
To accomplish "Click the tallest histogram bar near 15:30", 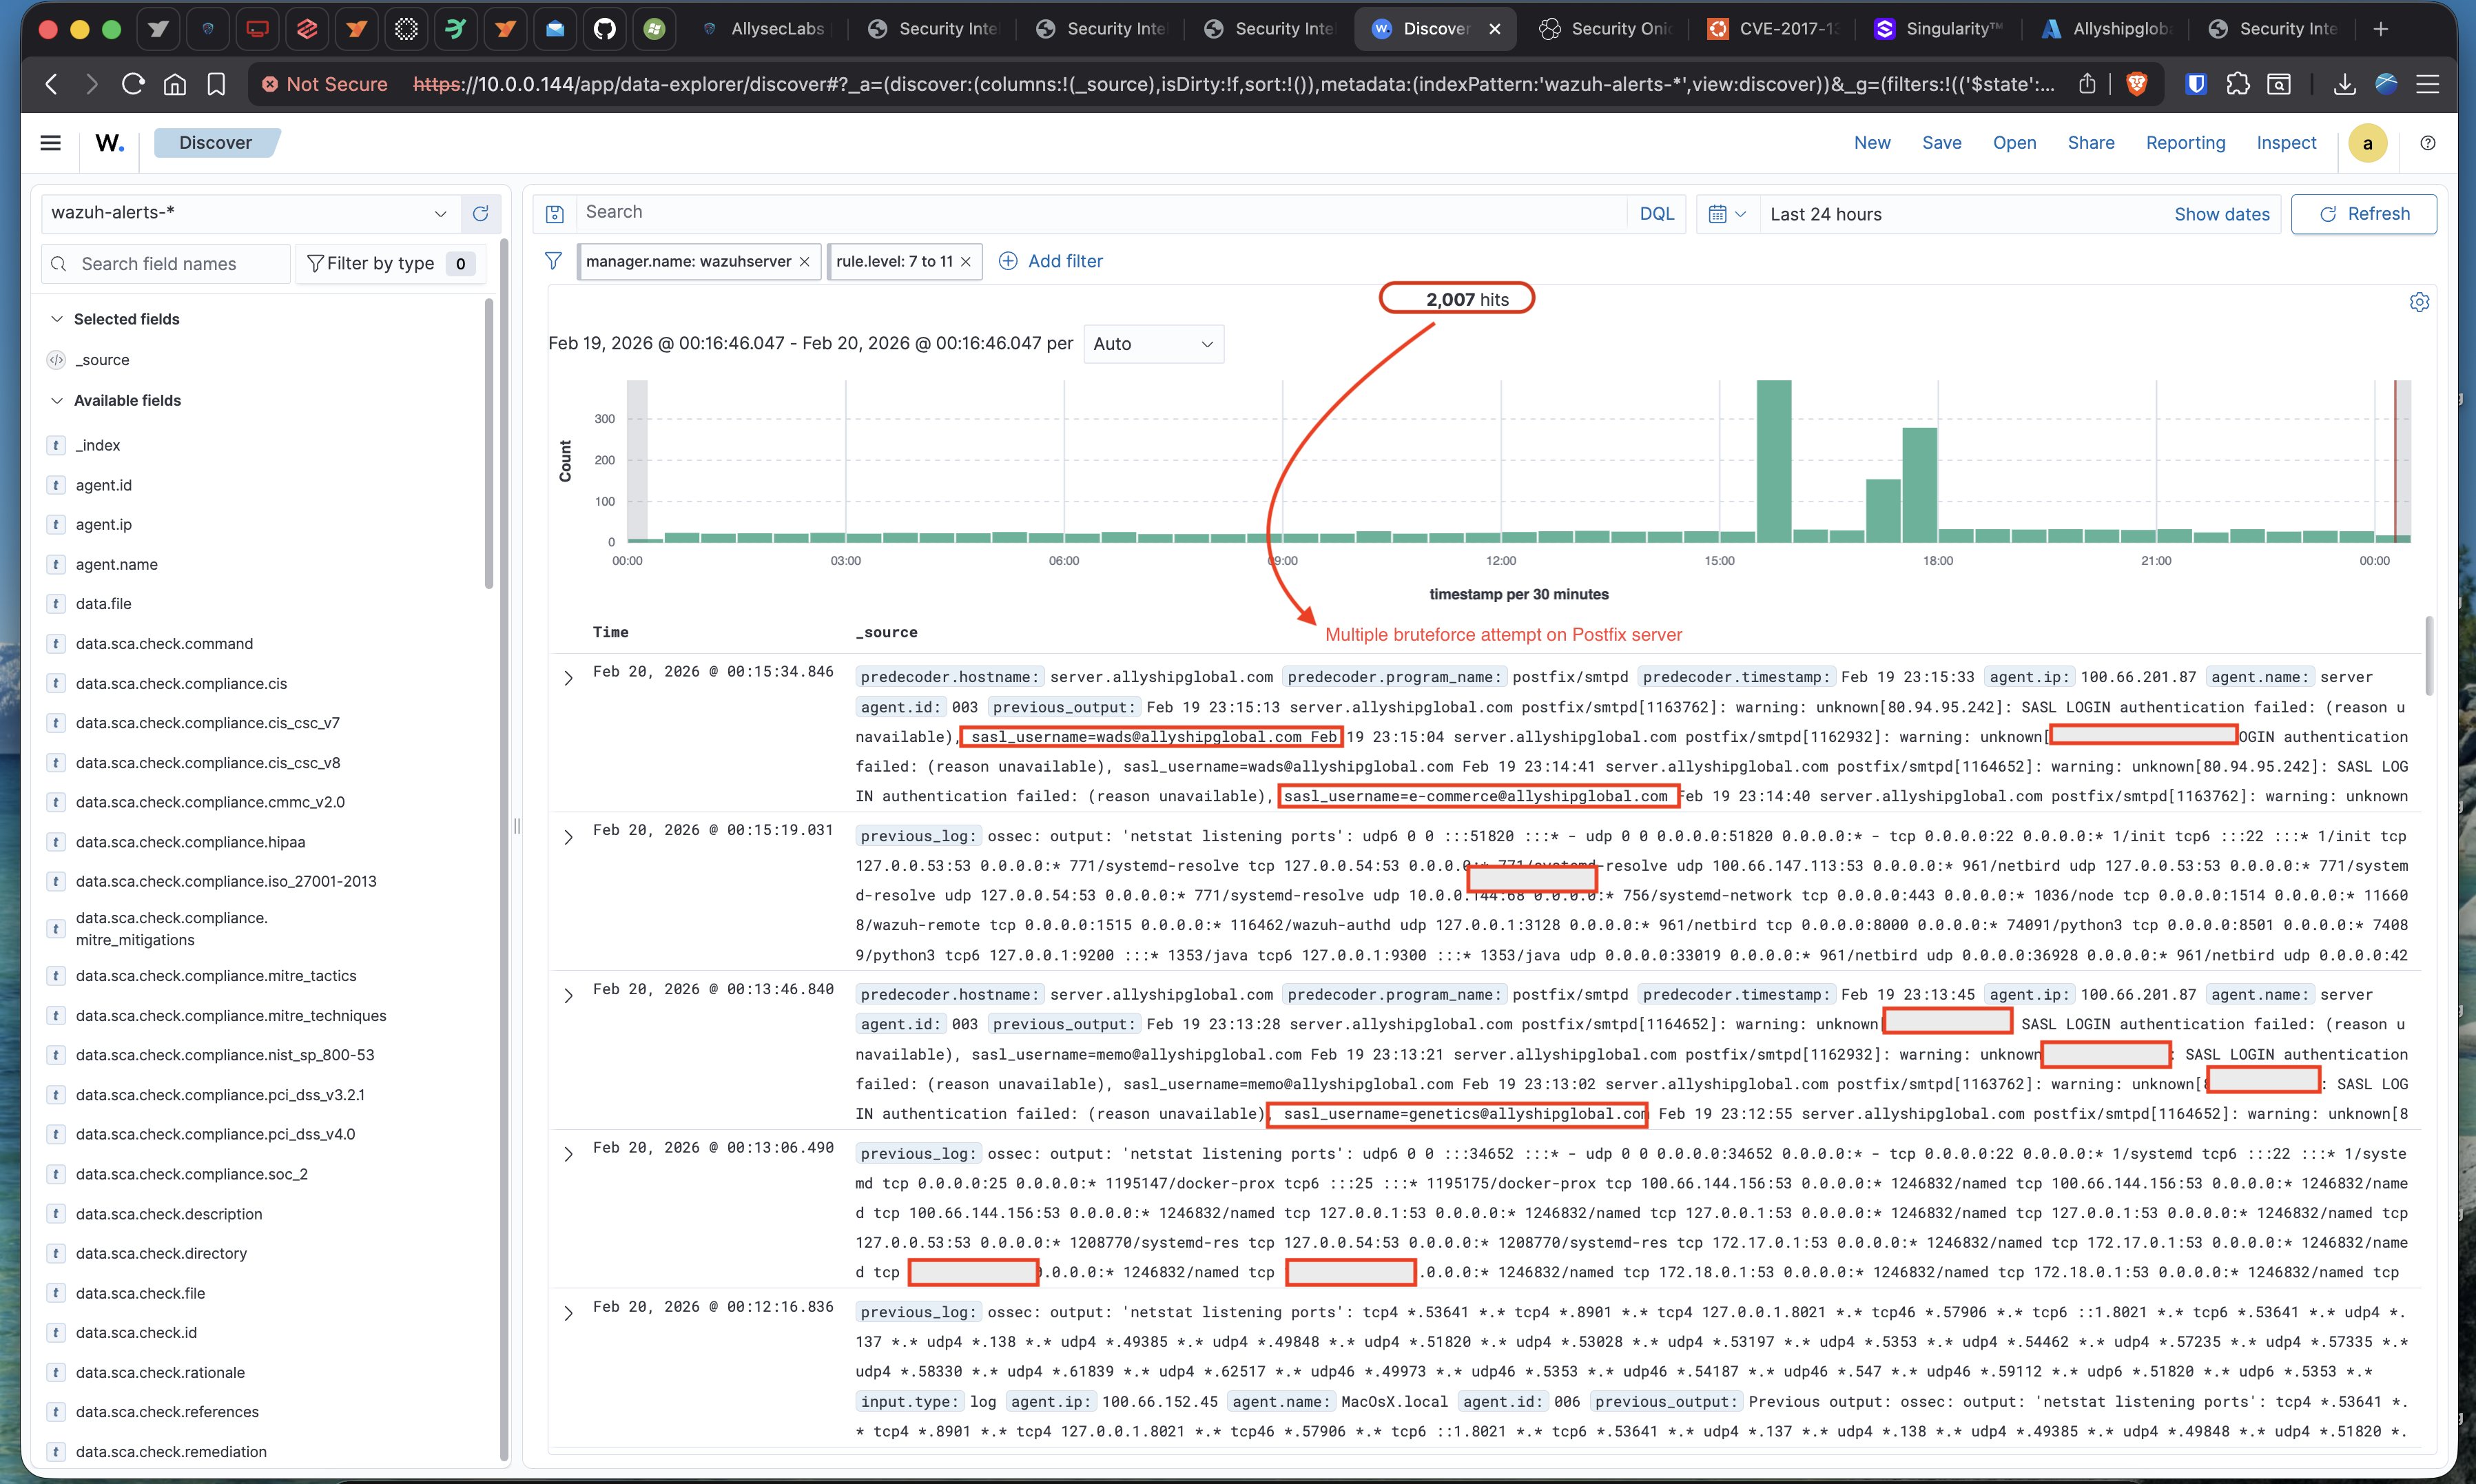I will coord(1774,461).
